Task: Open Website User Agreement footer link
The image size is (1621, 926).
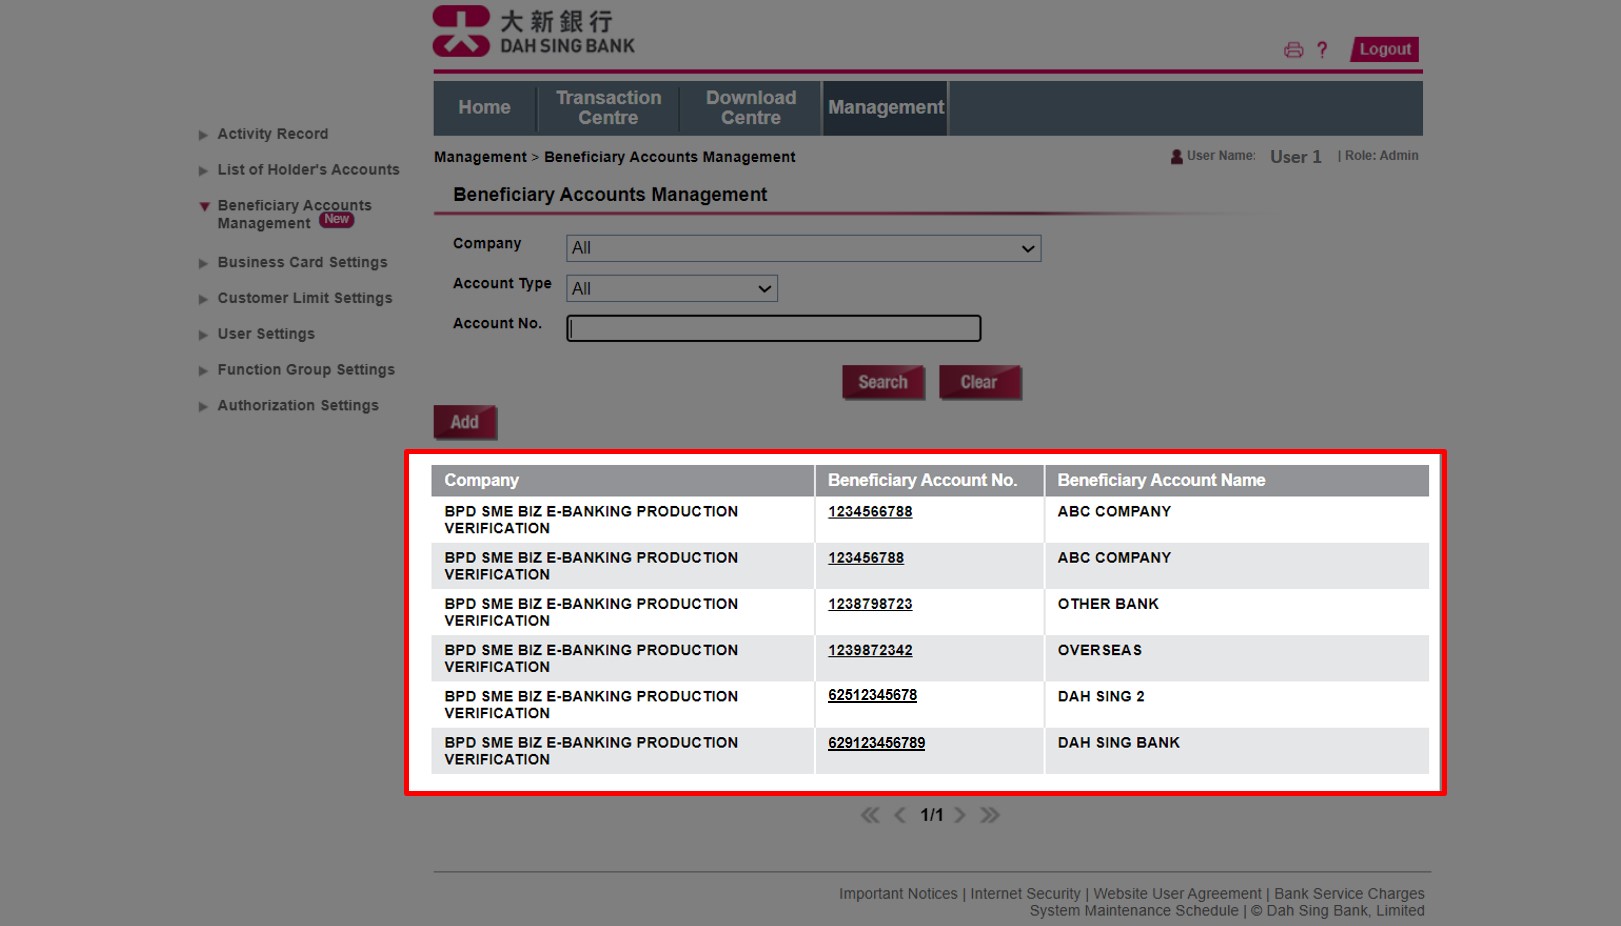Action: (x=1177, y=894)
